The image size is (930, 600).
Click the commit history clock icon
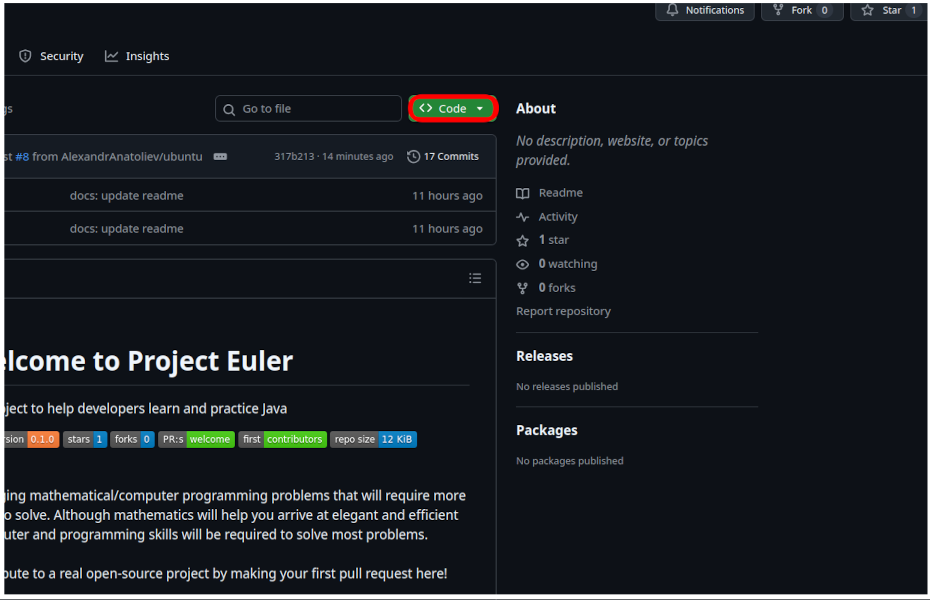pos(414,157)
